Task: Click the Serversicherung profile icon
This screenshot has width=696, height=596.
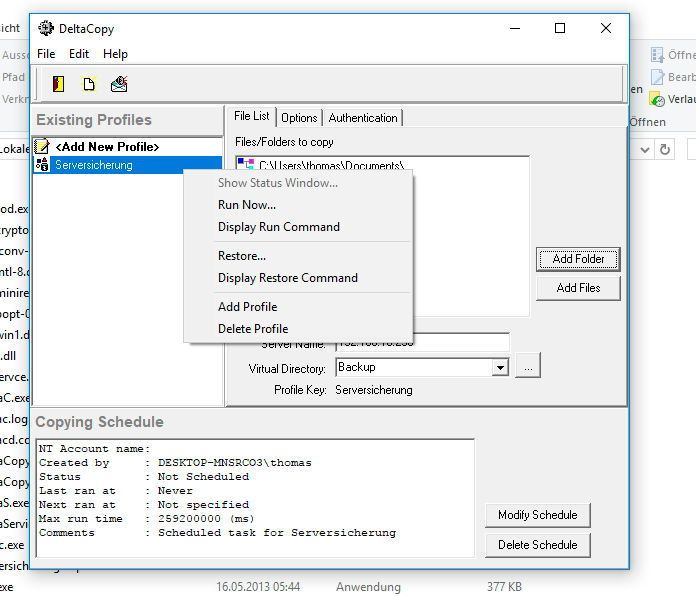Action: [x=42, y=165]
